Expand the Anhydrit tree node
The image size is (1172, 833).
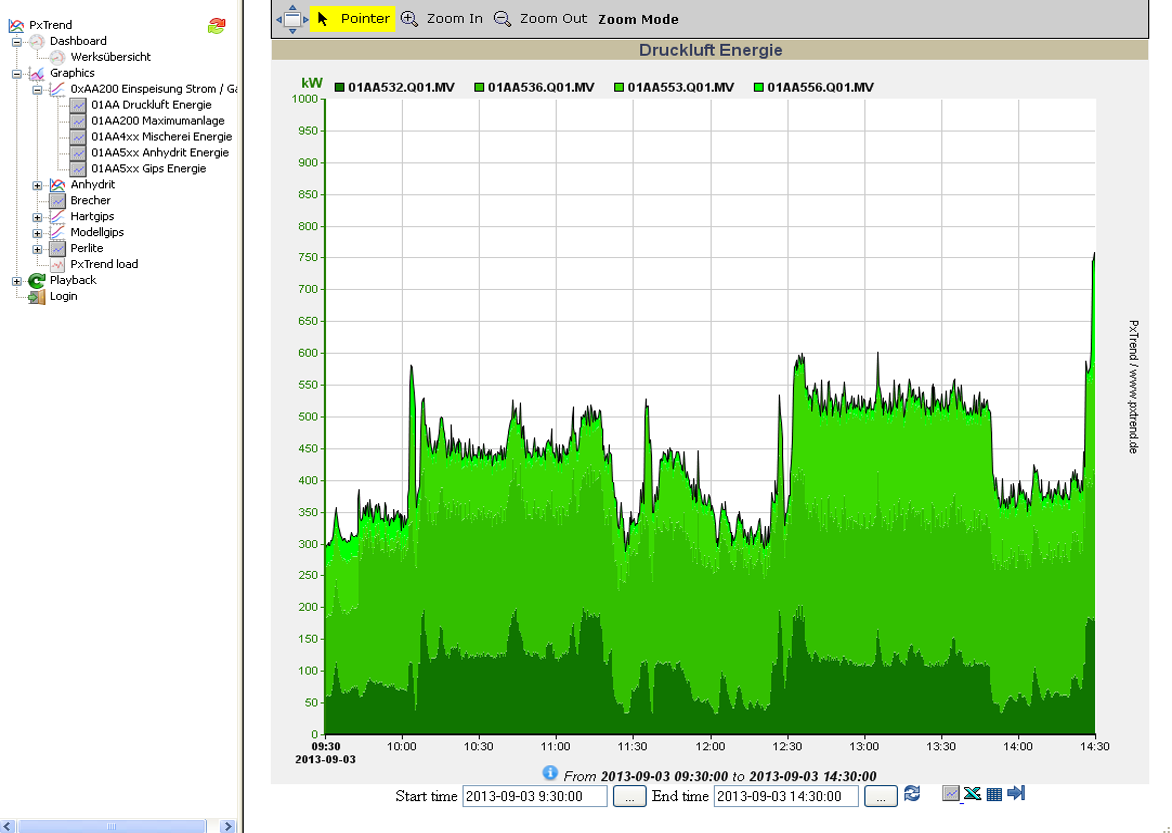coord(38,185)
